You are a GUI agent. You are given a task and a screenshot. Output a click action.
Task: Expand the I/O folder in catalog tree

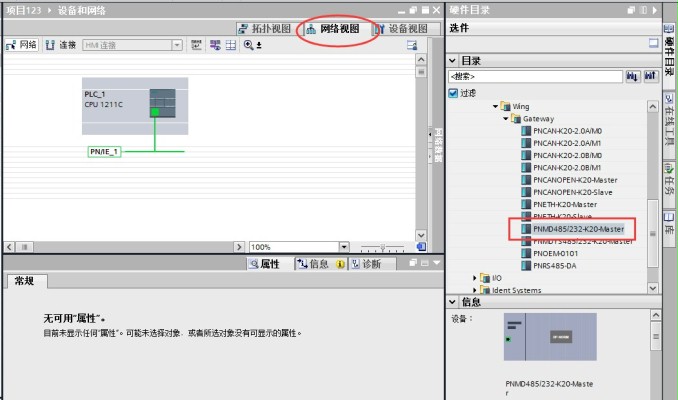pyautogui.click(x=475, y=278)
